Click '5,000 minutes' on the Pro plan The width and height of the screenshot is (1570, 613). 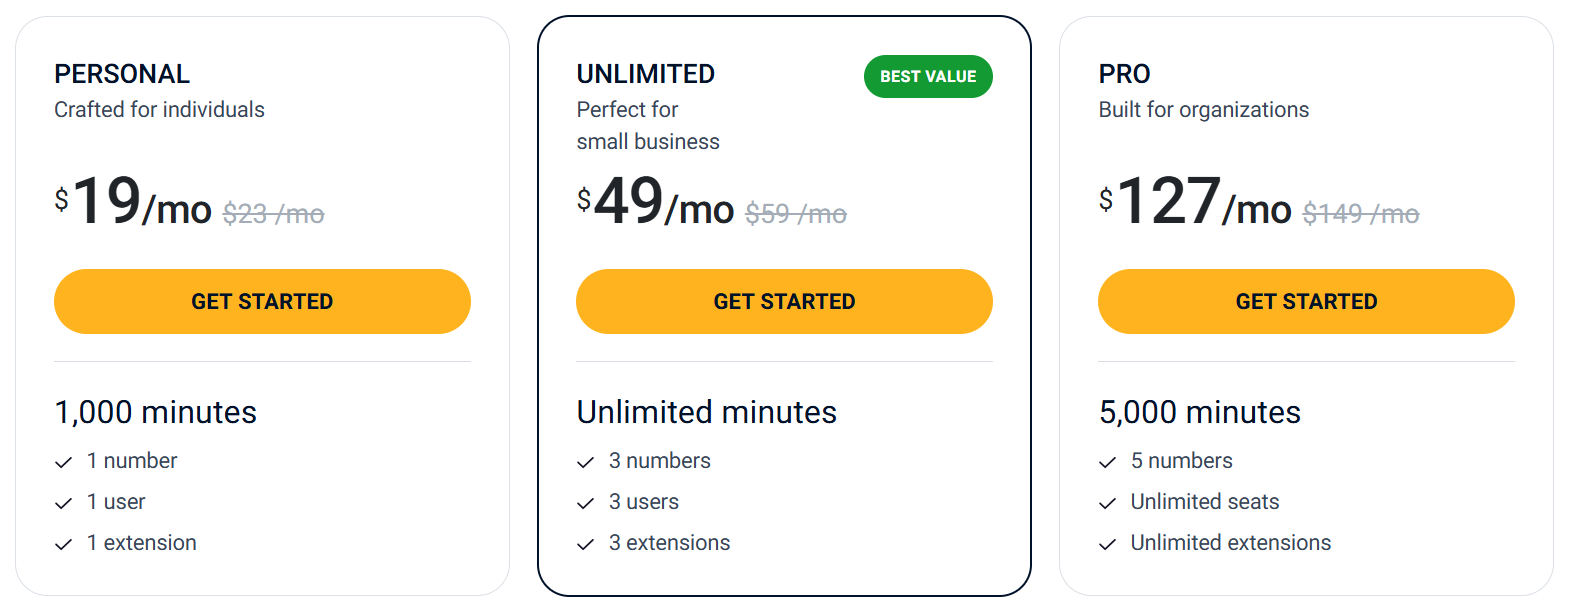pyautogui.click(x=1199, y=412)
